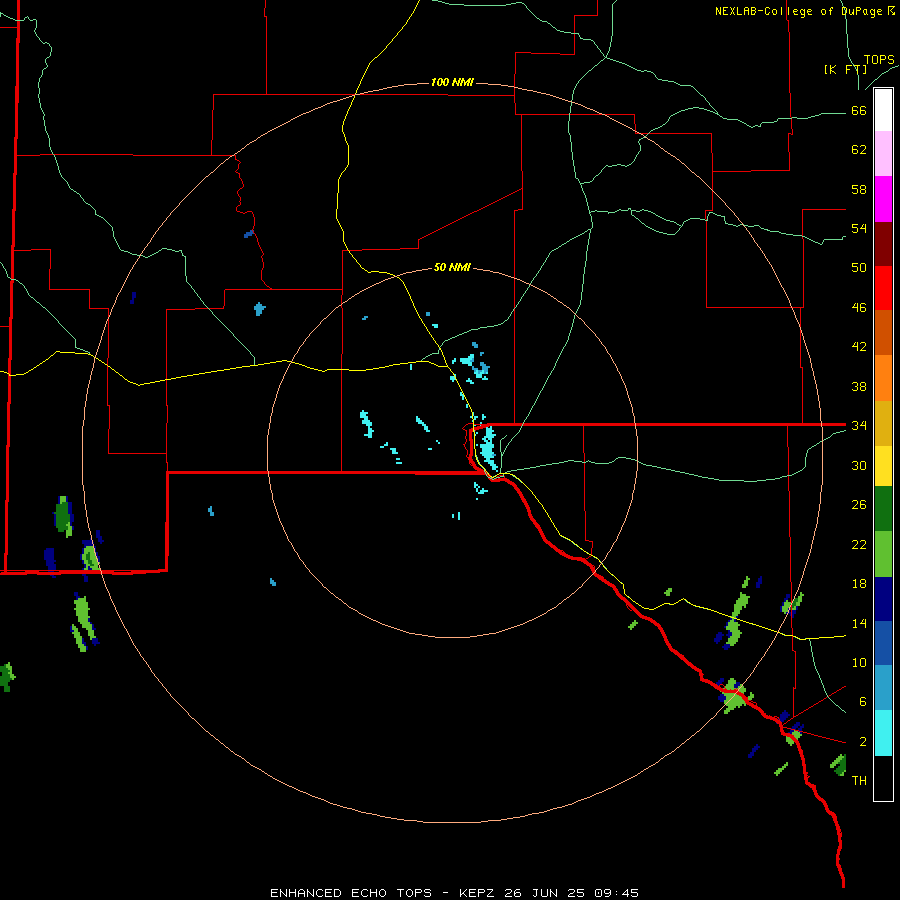The height and width of the screenshot is (900, 900).
Task: Click the legend value "46"
Action: coord(859,308)
